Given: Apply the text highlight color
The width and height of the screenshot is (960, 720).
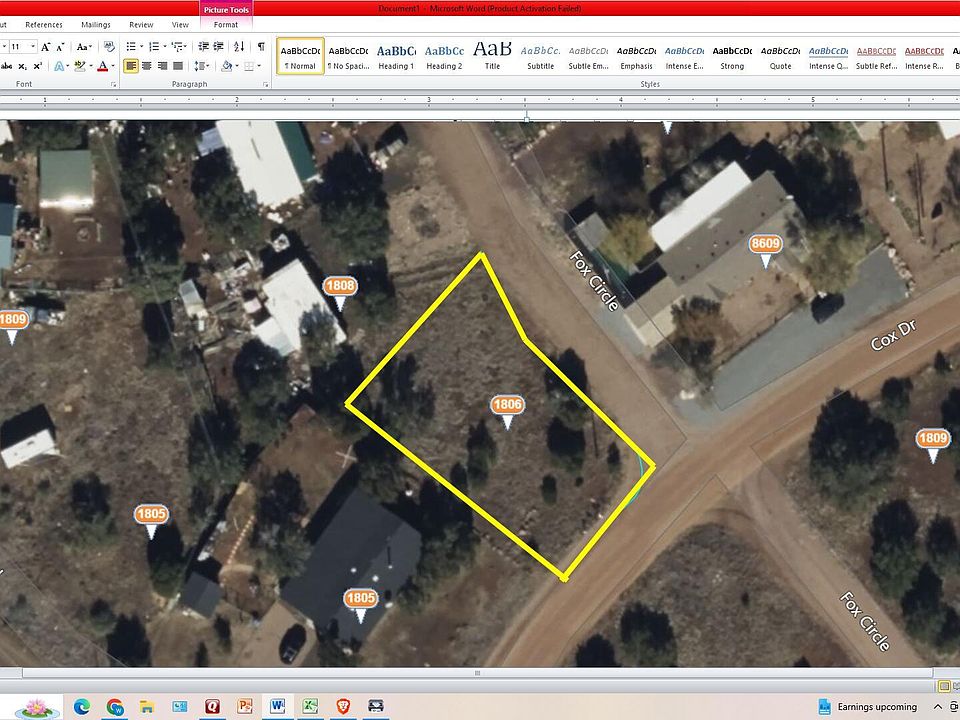Looking at the screenshot, I should [79, 66].
